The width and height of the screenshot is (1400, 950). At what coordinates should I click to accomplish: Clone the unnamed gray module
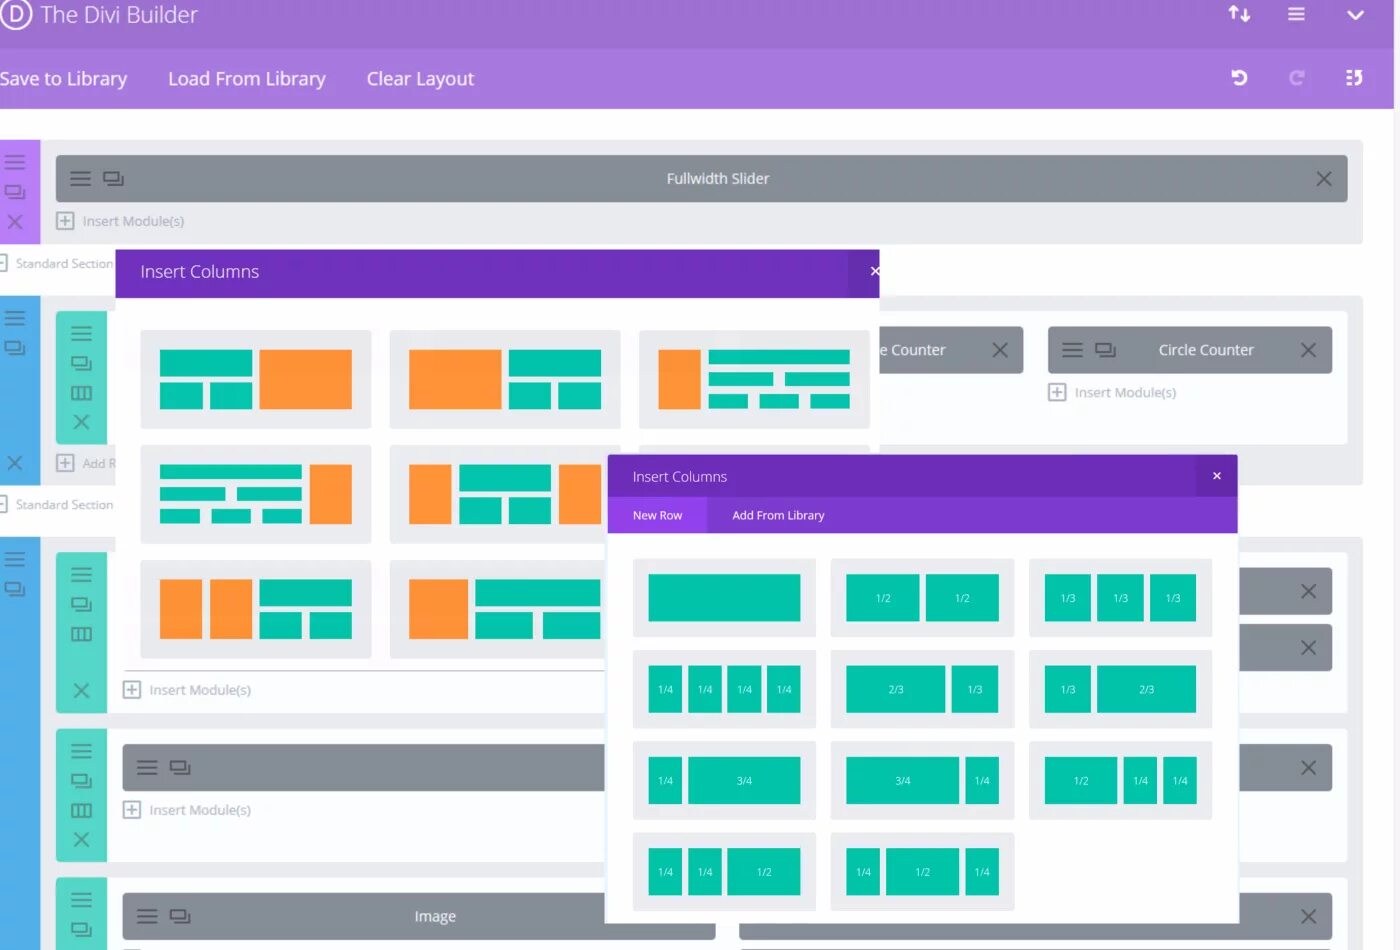click(x=180, y=767)
